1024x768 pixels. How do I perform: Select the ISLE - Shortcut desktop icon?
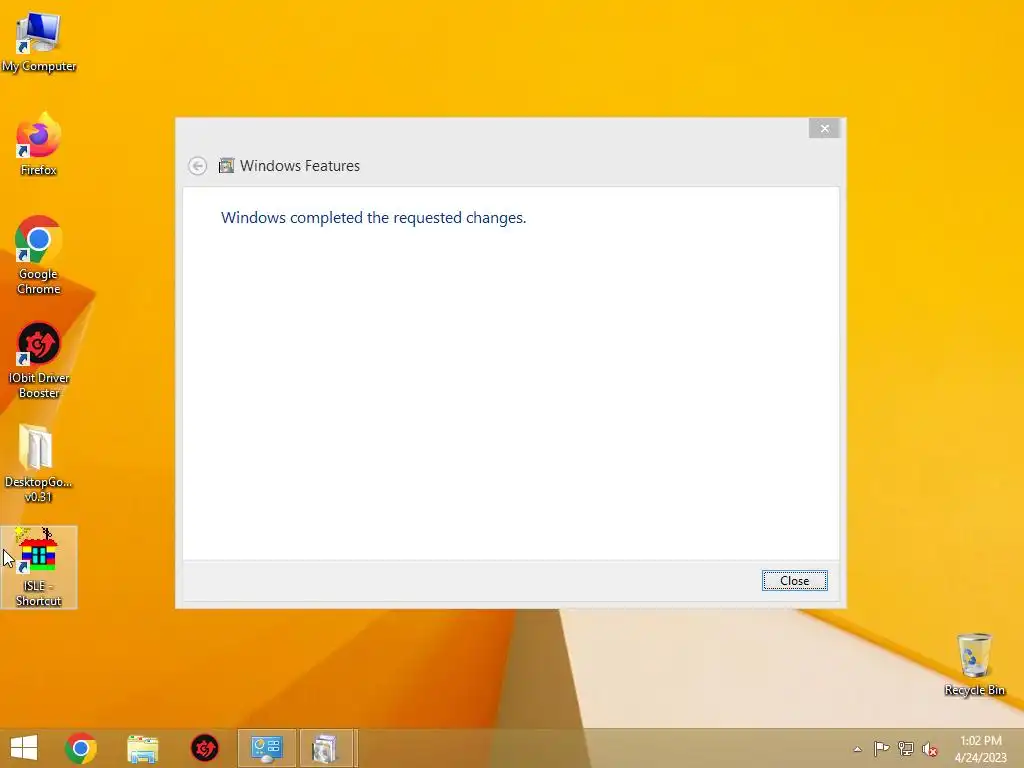tap(39, 568)
